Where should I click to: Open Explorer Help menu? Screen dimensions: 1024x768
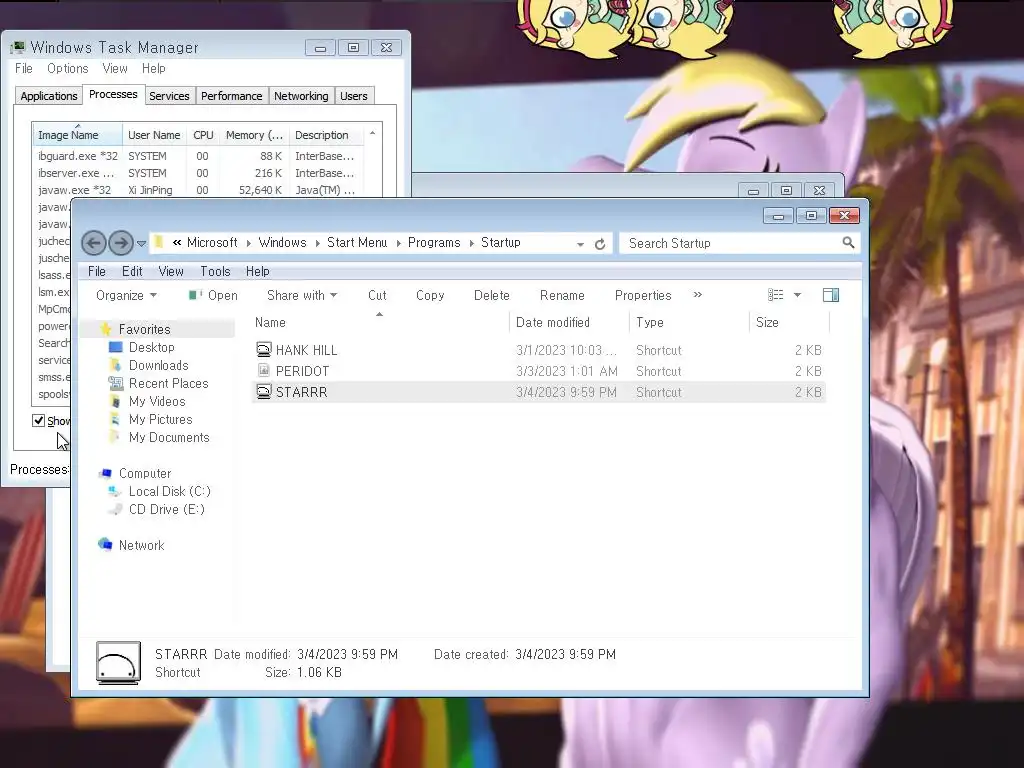coord(257,271)
